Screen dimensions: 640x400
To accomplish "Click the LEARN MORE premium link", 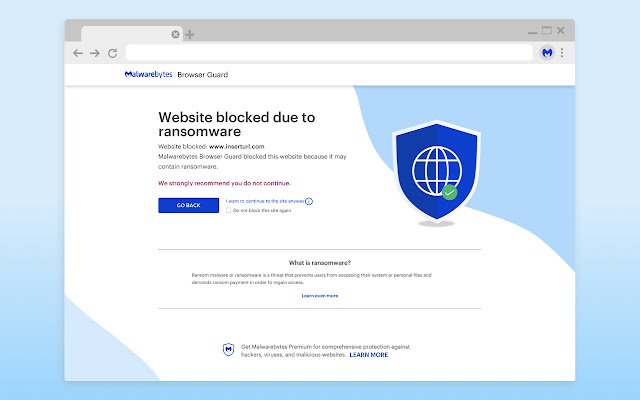I will (369, 355).
